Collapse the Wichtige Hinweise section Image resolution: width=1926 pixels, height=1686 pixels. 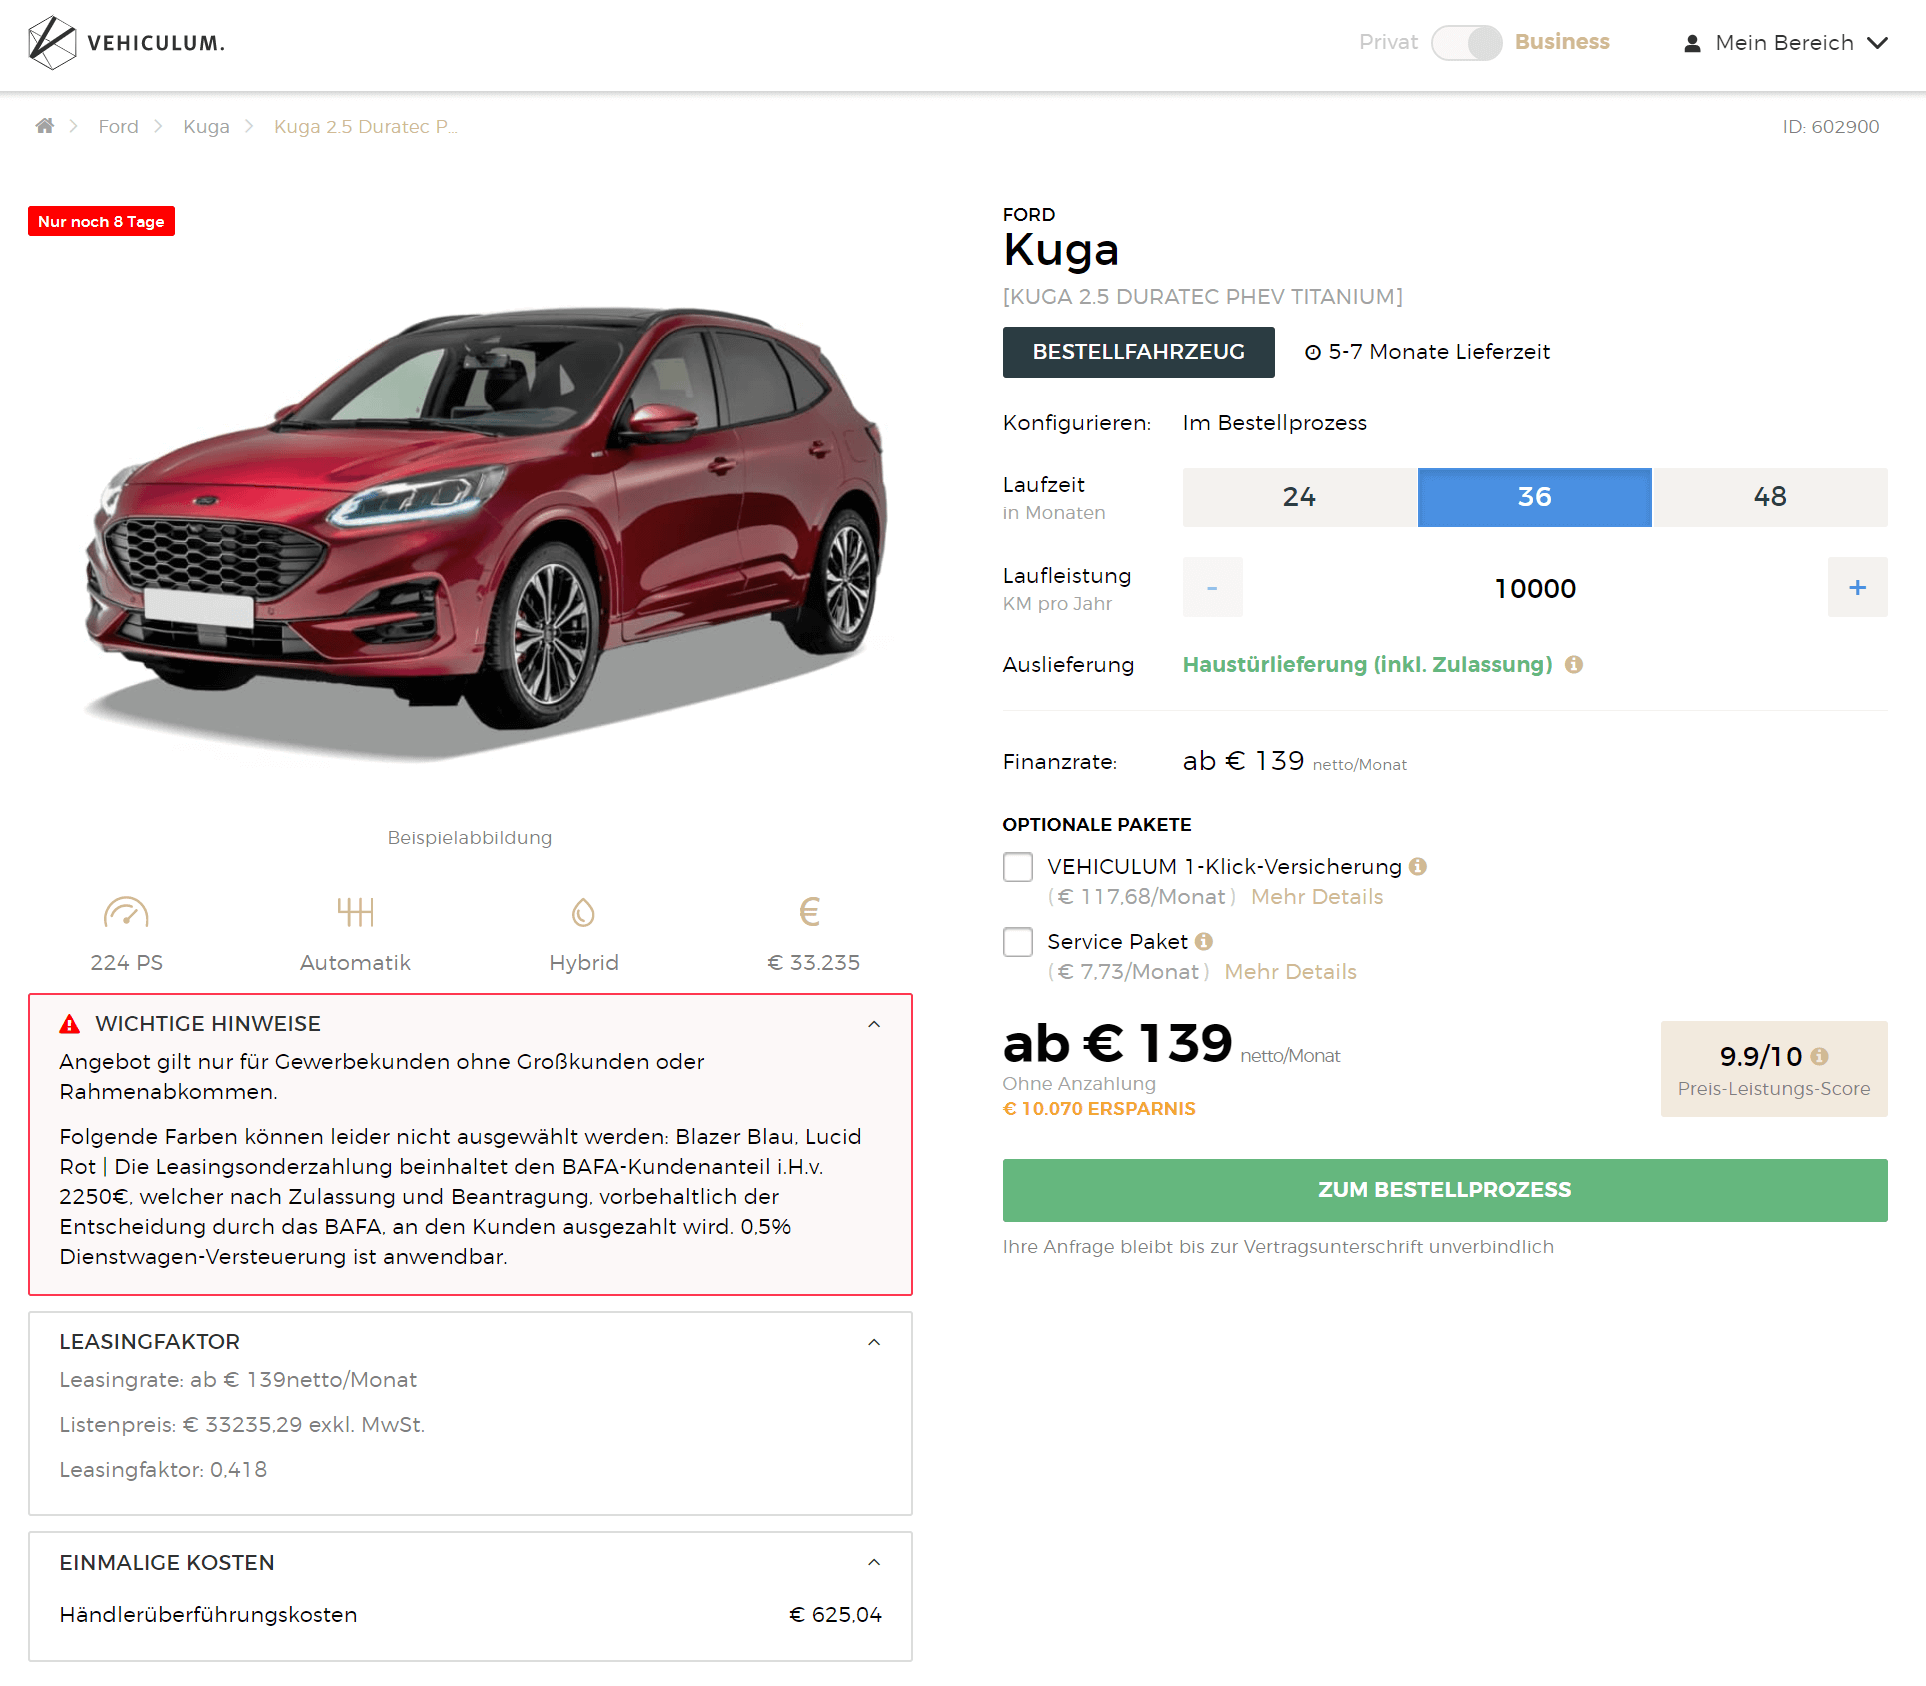point(874,1024)
